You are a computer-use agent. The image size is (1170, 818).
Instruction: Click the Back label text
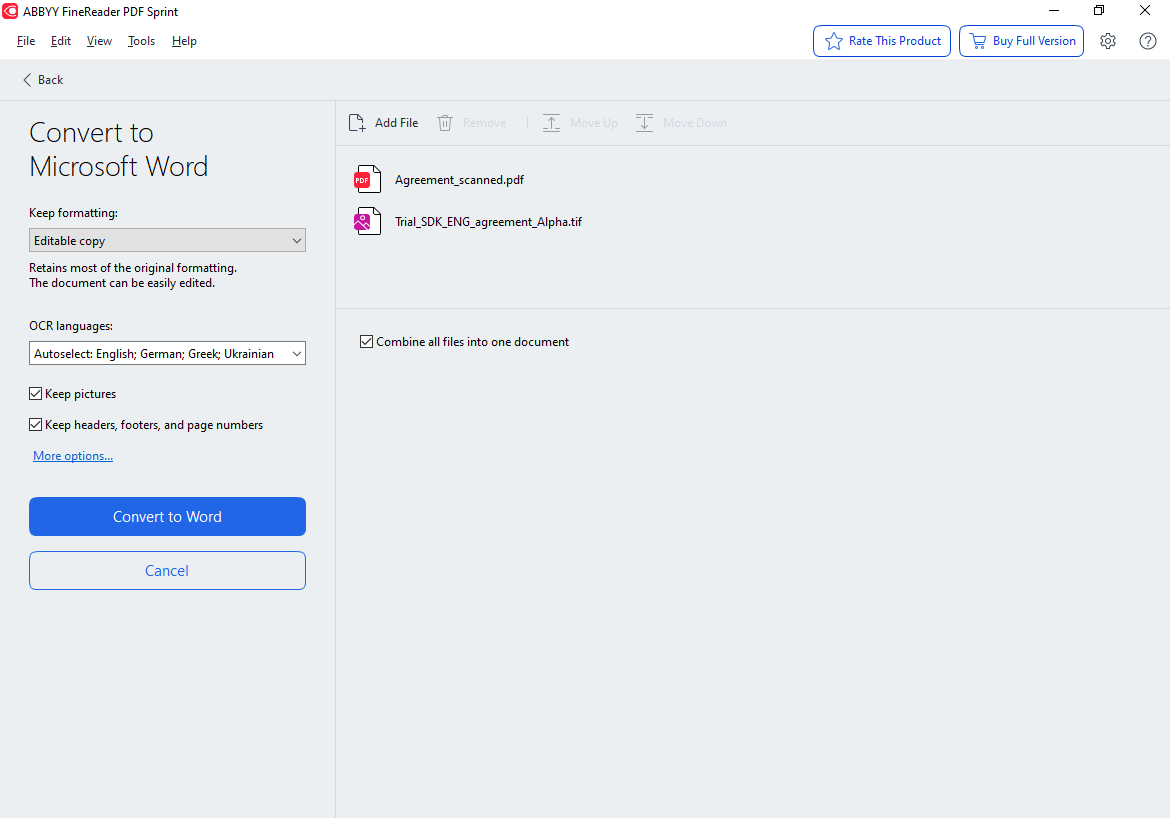pos(51,80)
